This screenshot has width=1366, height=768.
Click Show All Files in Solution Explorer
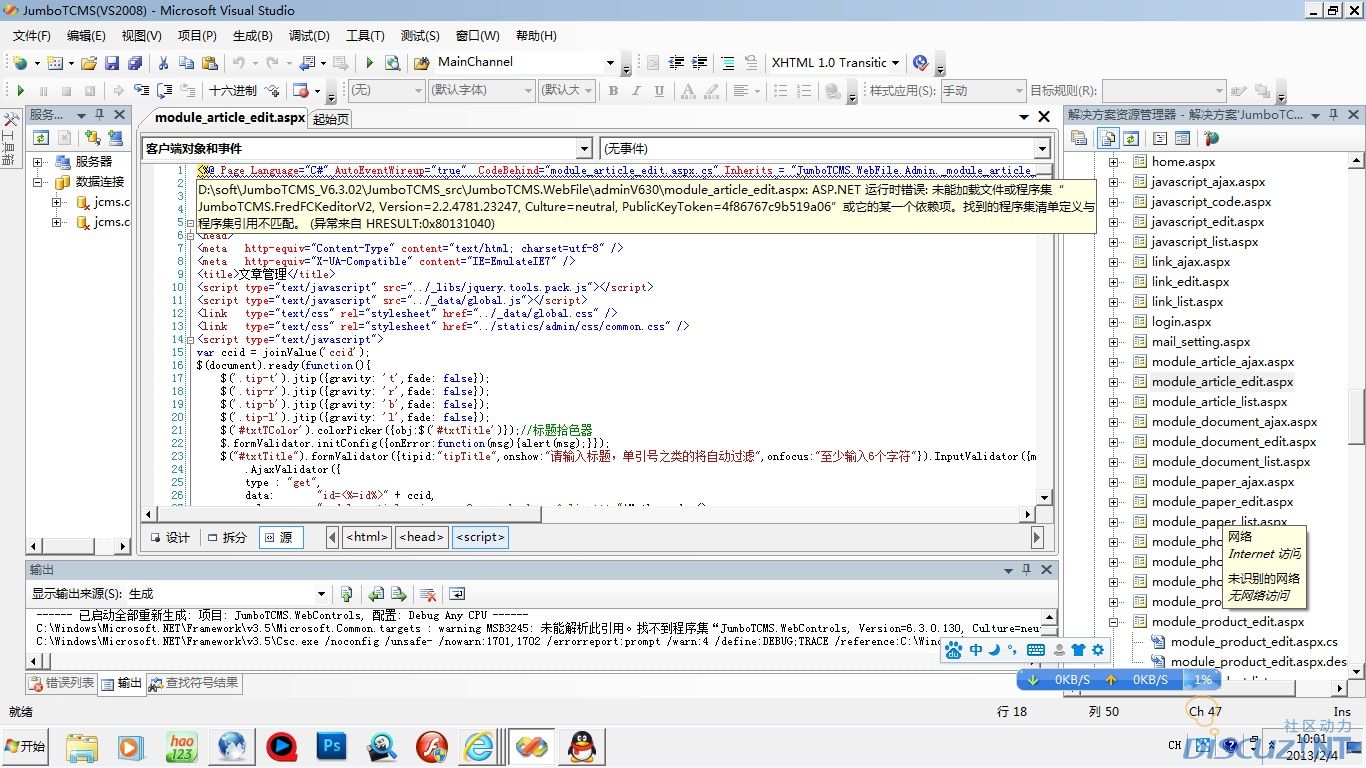click(1108, 138)
